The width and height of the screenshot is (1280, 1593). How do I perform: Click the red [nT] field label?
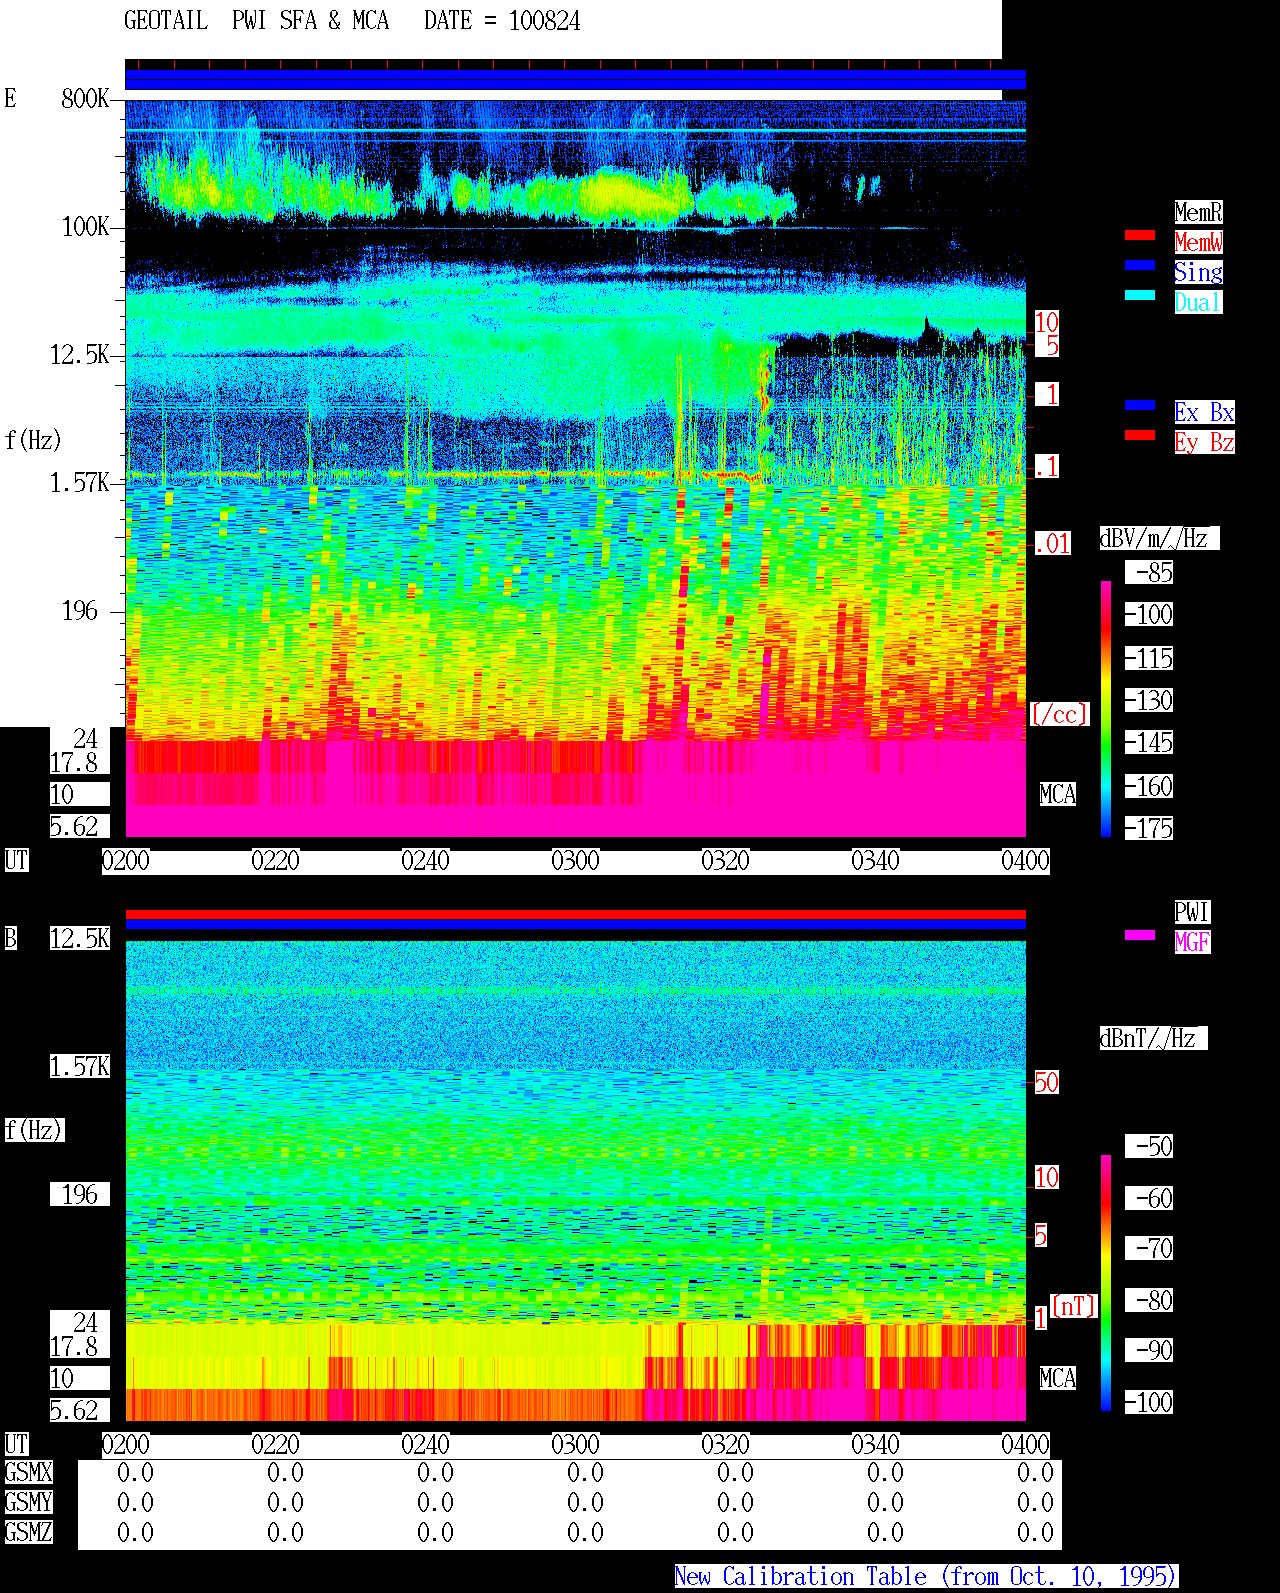[x=1074, y=1306]
